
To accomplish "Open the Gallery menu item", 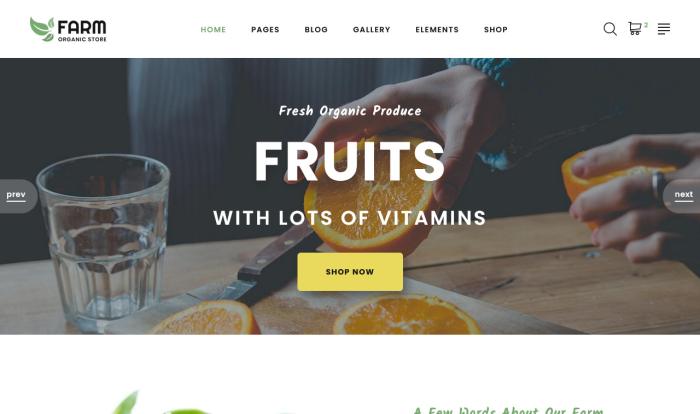I will [x=371, y=29].
